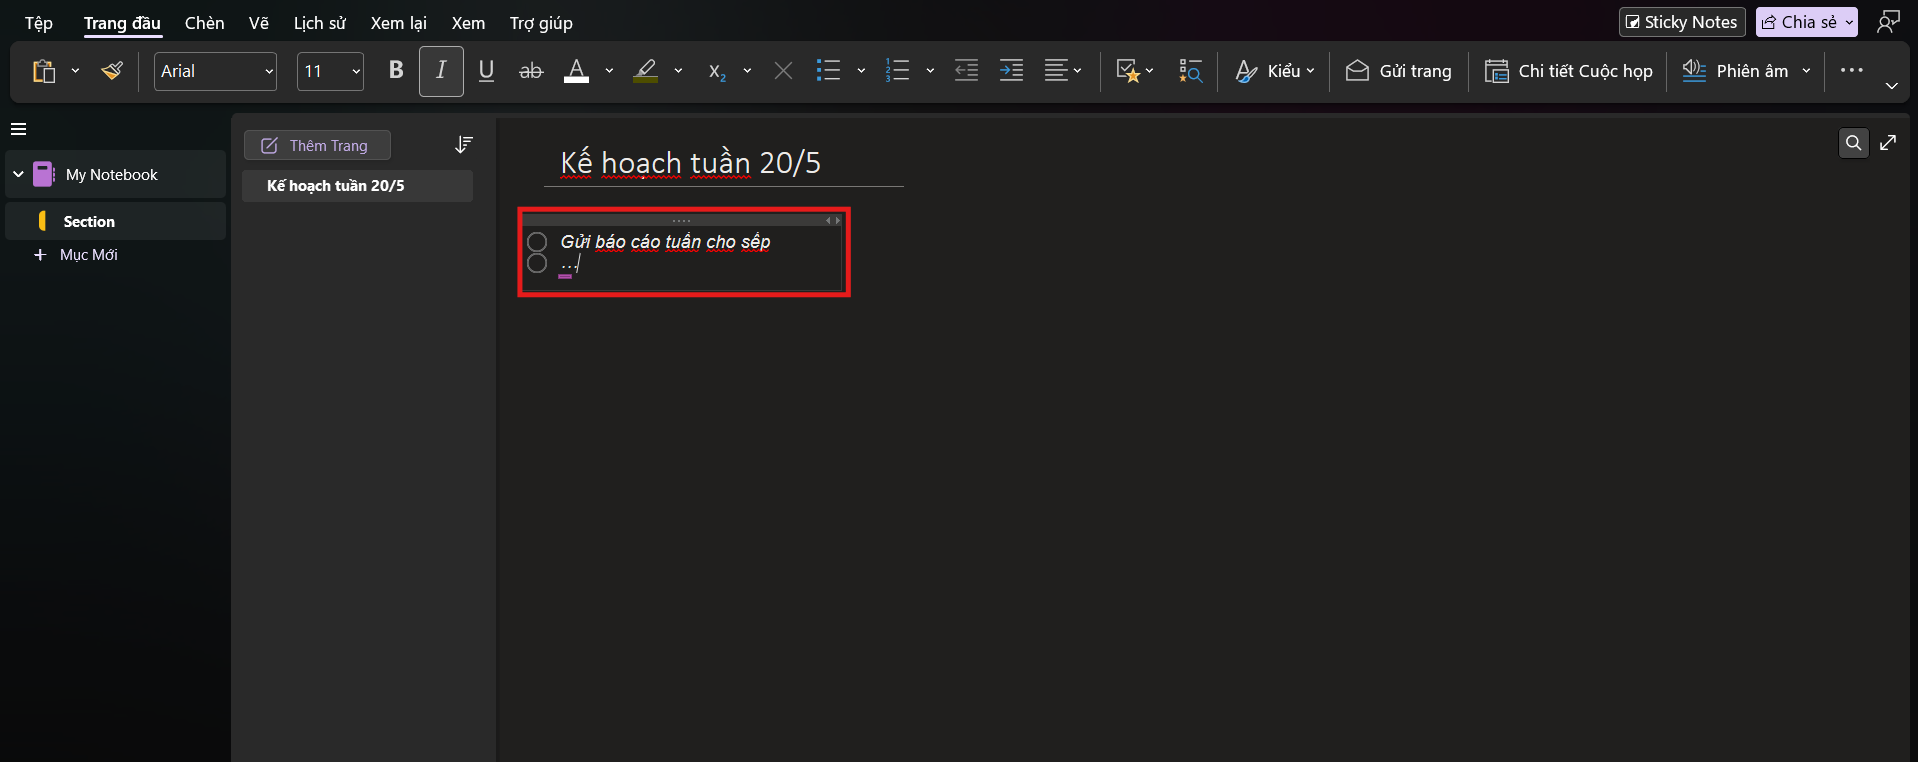The image size is (1918, 762).
Task: Toggle Bold formatting
Action: pos(396,71)
